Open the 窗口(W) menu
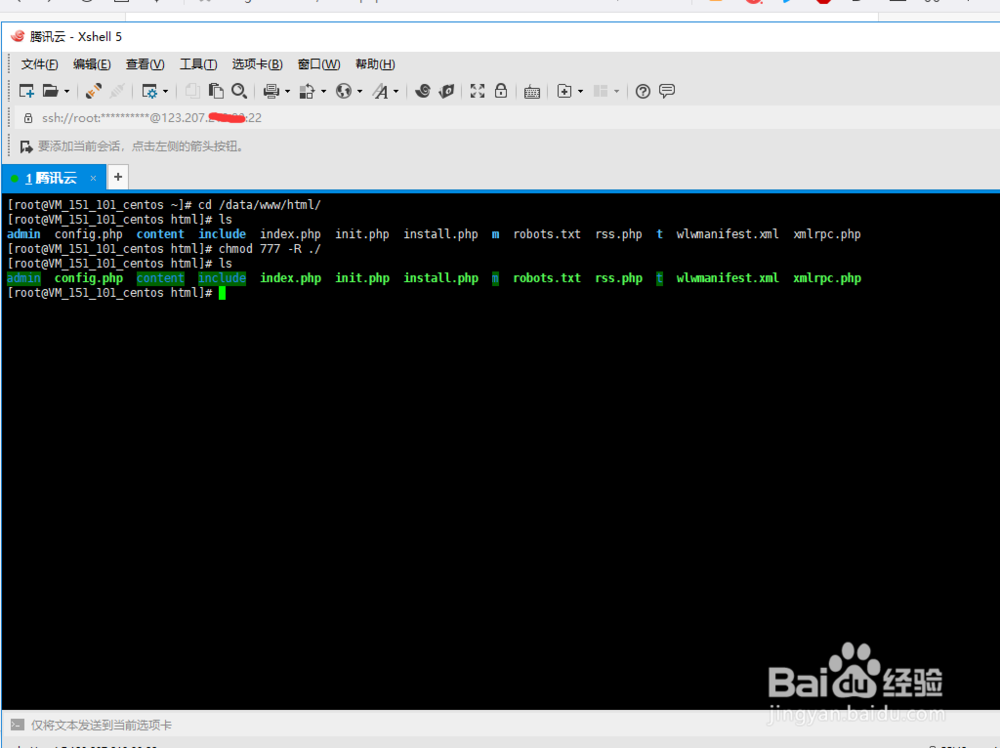Screen dimensions: 1000x748 coord(319,64)
